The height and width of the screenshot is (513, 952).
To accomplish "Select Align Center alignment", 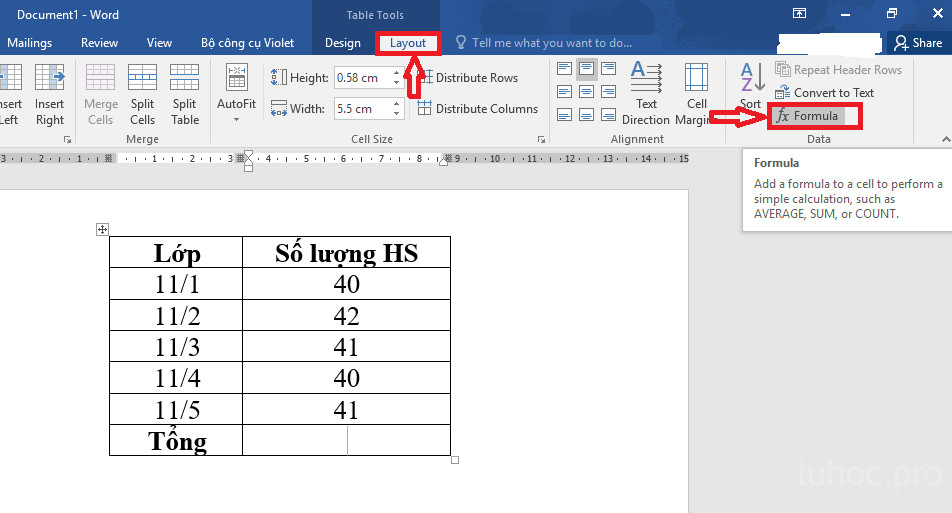I will pyautogui.click(x=586, y=92).
